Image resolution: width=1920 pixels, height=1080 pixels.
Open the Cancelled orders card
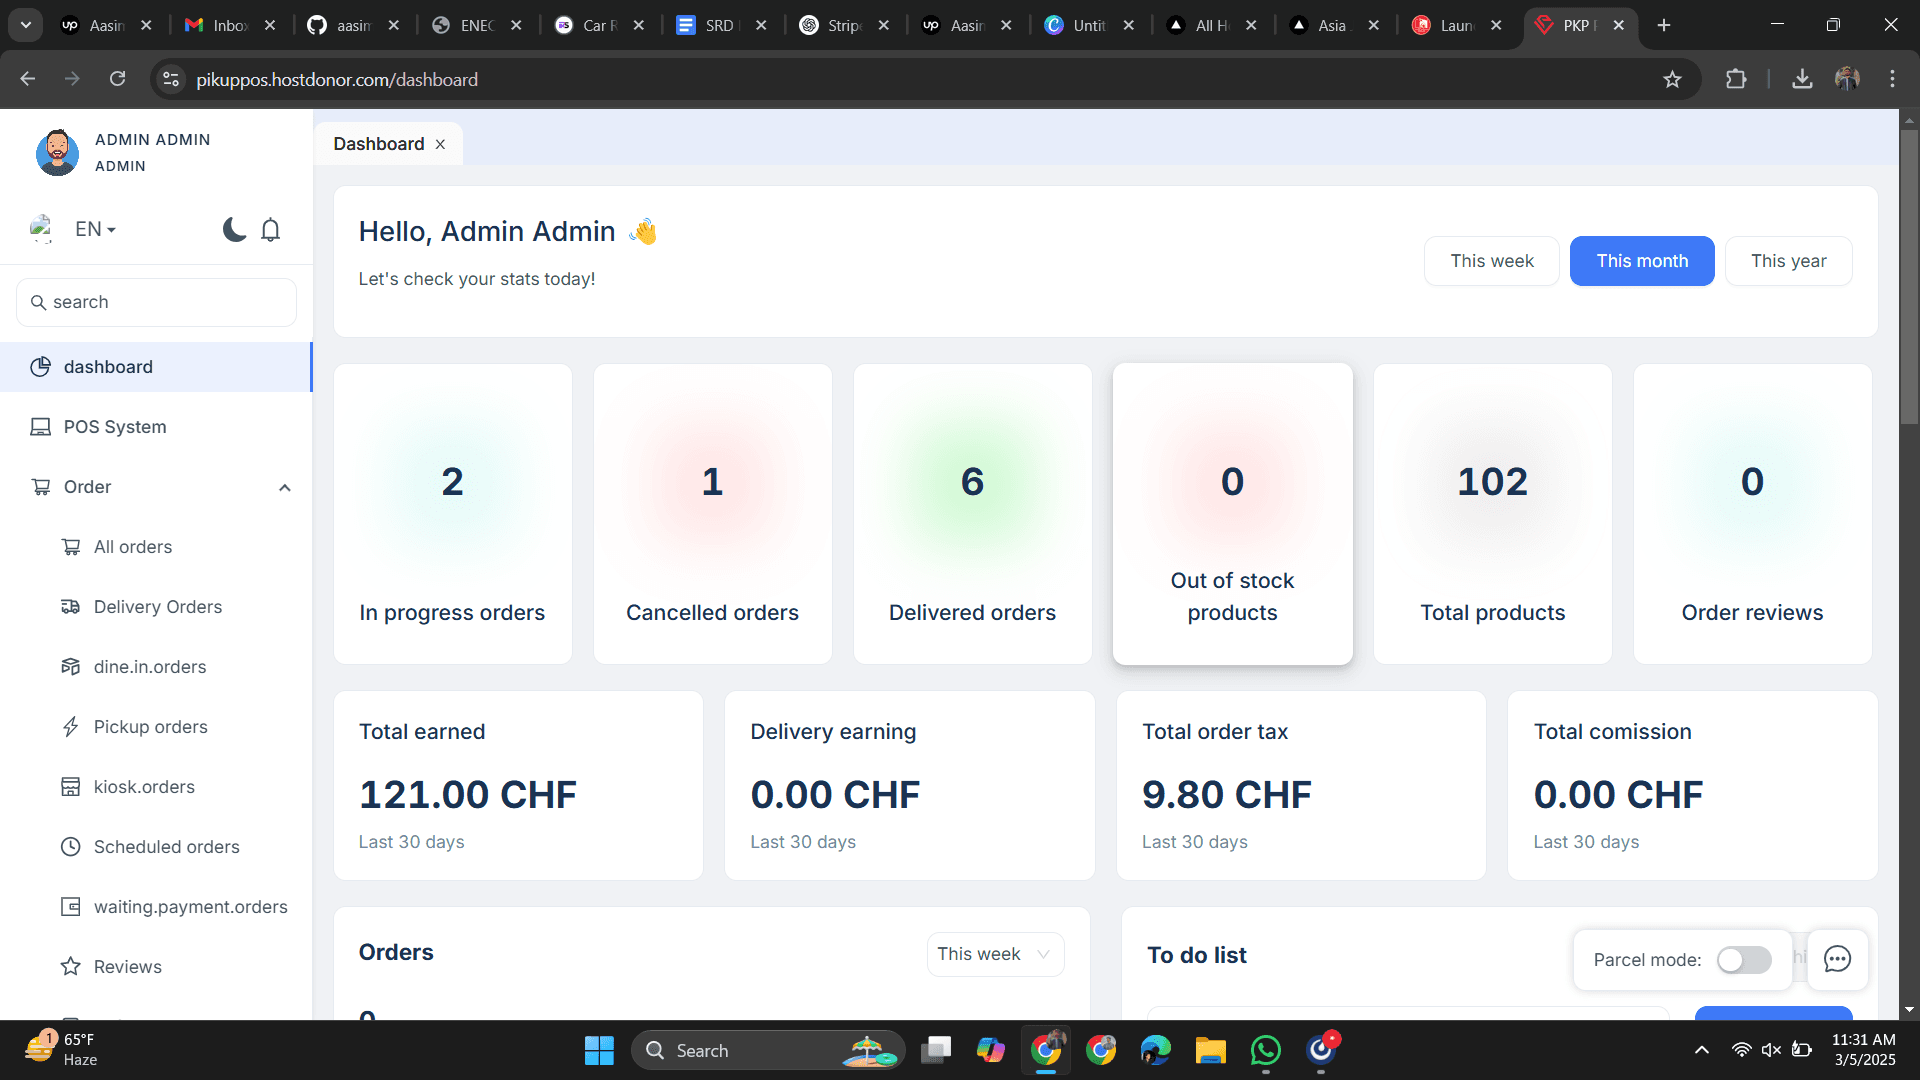tap(713, 514)
